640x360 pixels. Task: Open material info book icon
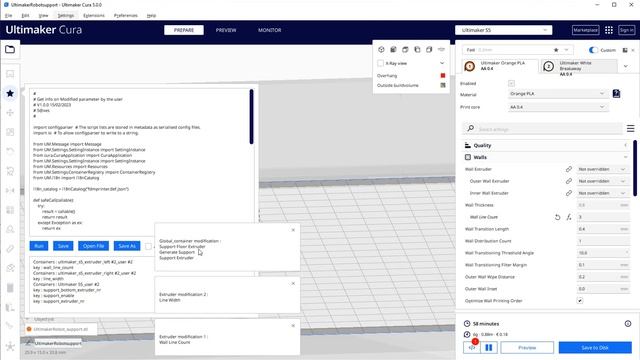(616, 94)
